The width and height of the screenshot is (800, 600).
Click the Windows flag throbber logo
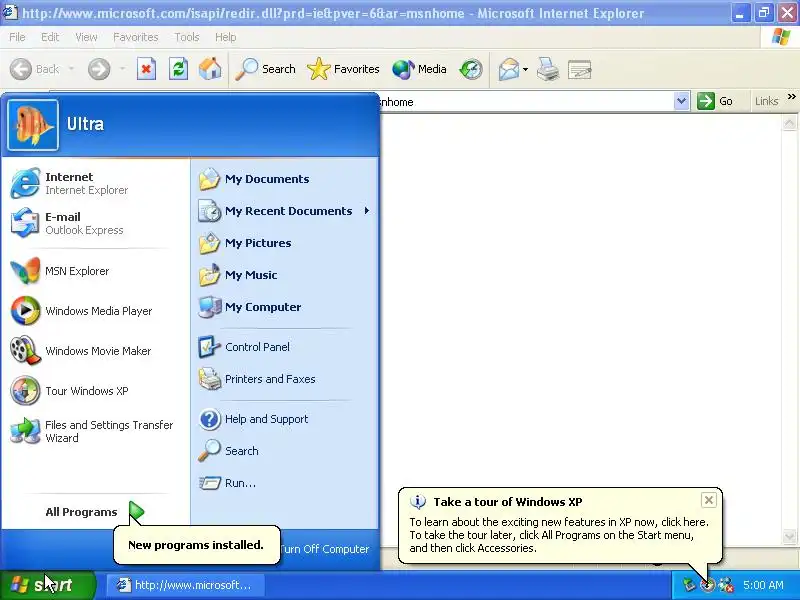[x=781, y=37]
